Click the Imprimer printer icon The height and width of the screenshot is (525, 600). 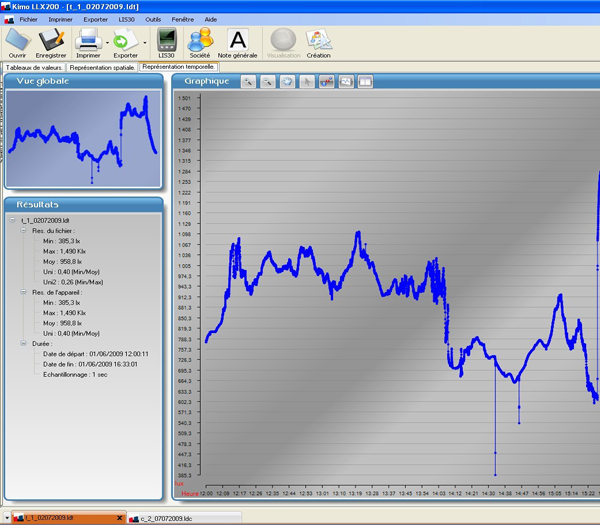(88, 39)
